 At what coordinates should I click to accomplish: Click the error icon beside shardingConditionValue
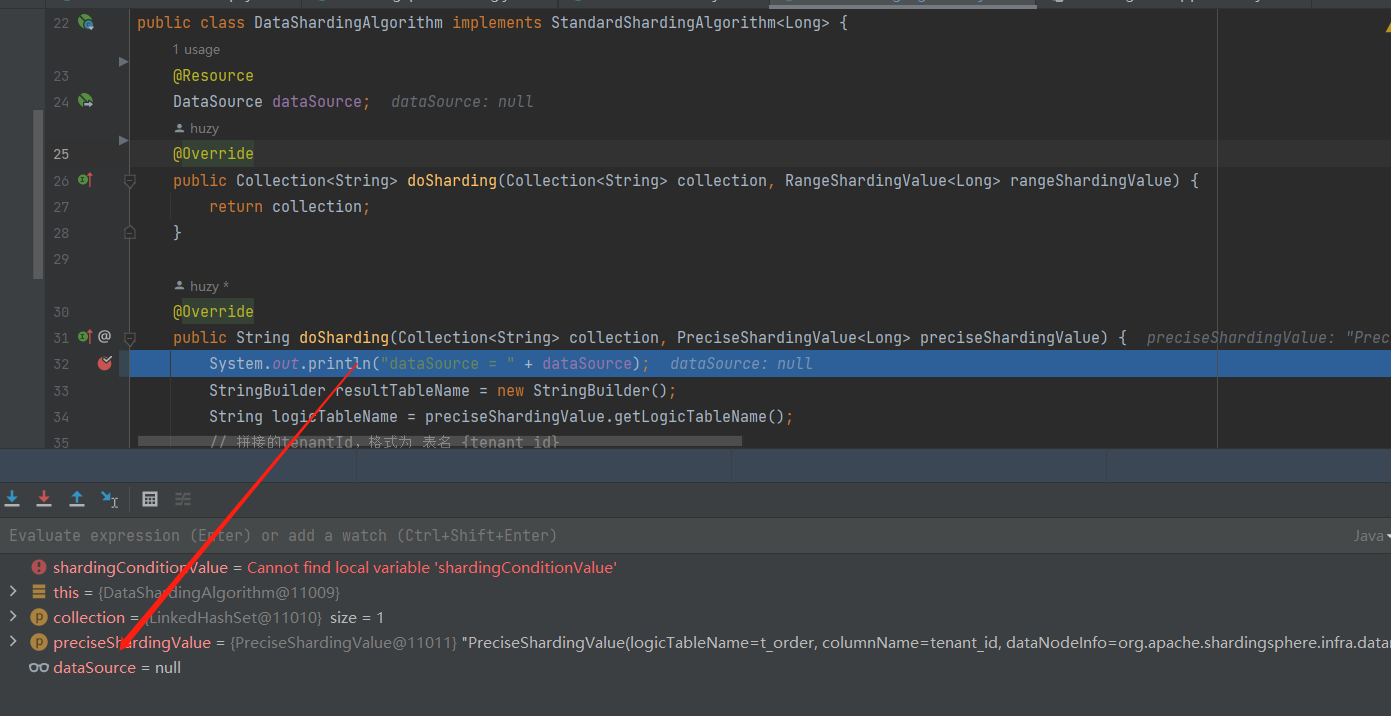pos(38,567)
